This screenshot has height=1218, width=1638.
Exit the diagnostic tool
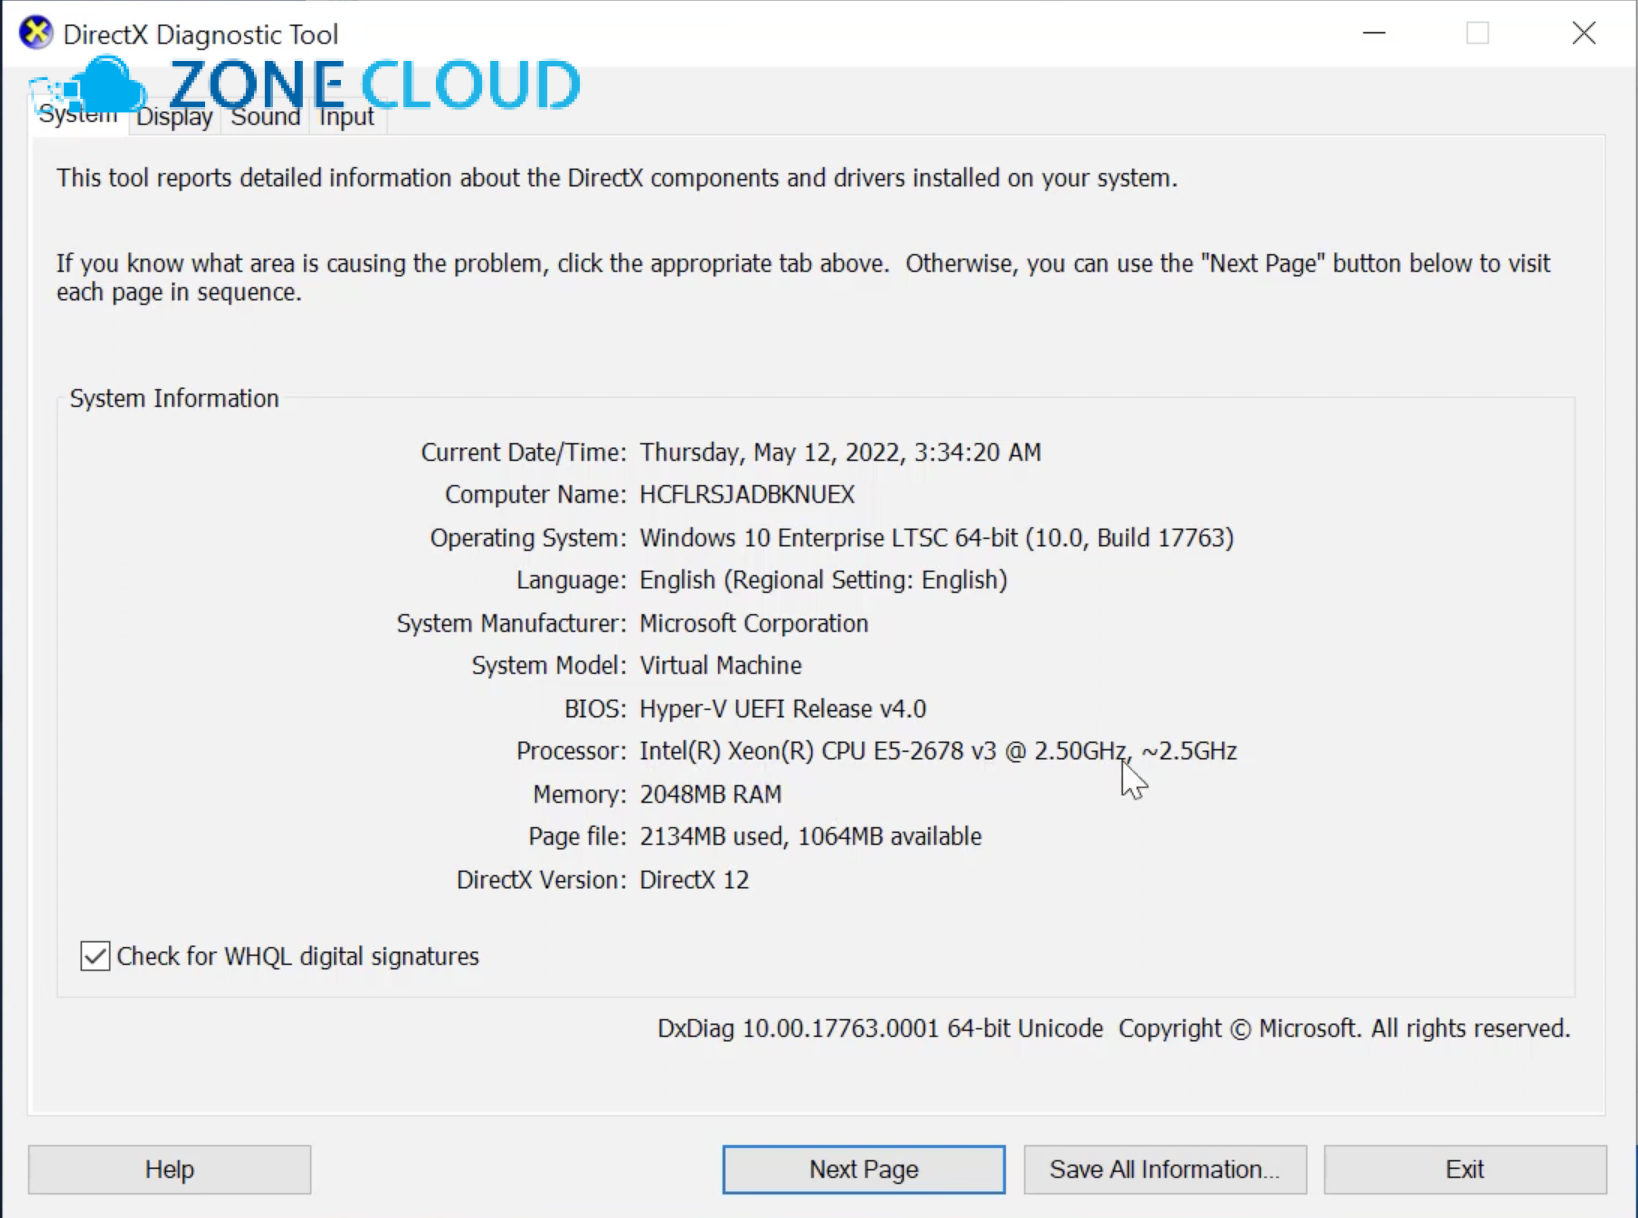[1465, 1169]
